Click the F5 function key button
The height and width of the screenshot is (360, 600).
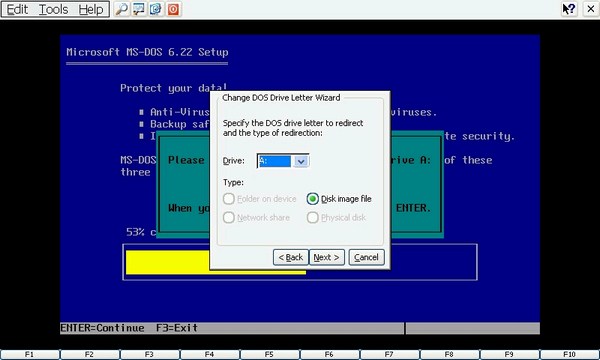coord(269,355)
